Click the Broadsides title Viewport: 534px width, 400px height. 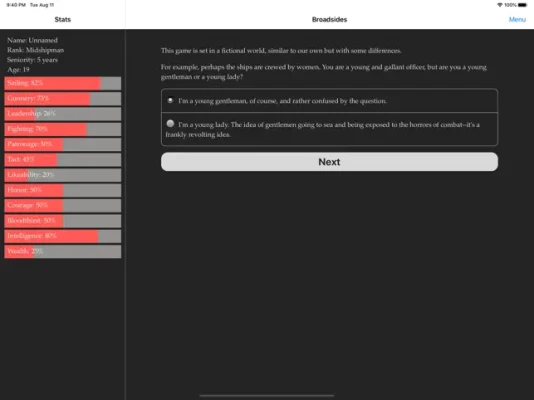[x=329, y=19]
